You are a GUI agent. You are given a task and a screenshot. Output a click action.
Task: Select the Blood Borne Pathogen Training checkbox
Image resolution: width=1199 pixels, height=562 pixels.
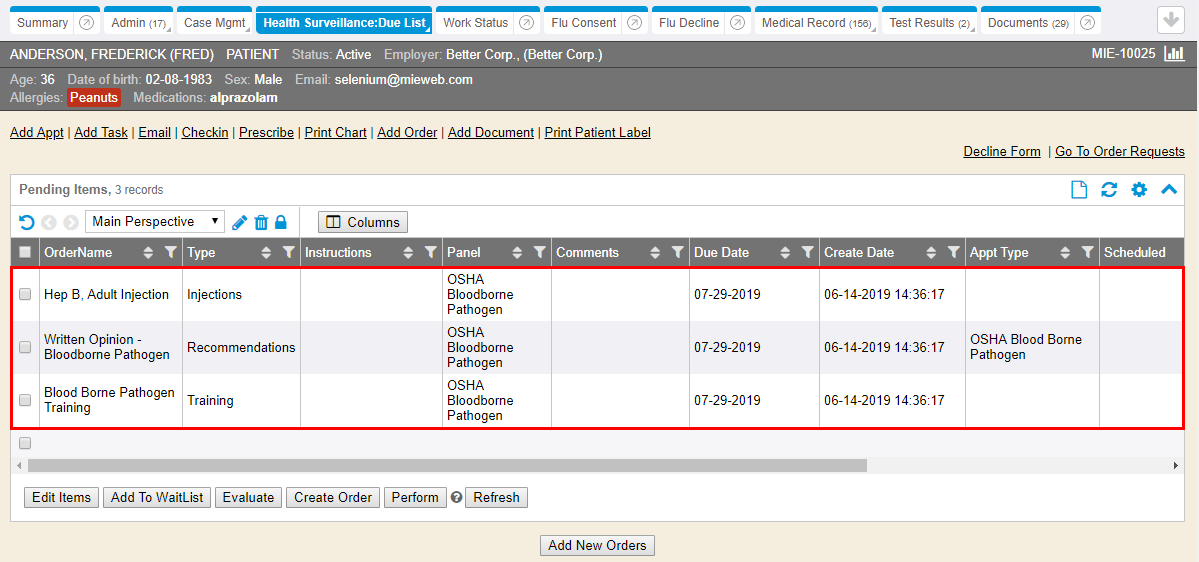[x=25, y=400]
